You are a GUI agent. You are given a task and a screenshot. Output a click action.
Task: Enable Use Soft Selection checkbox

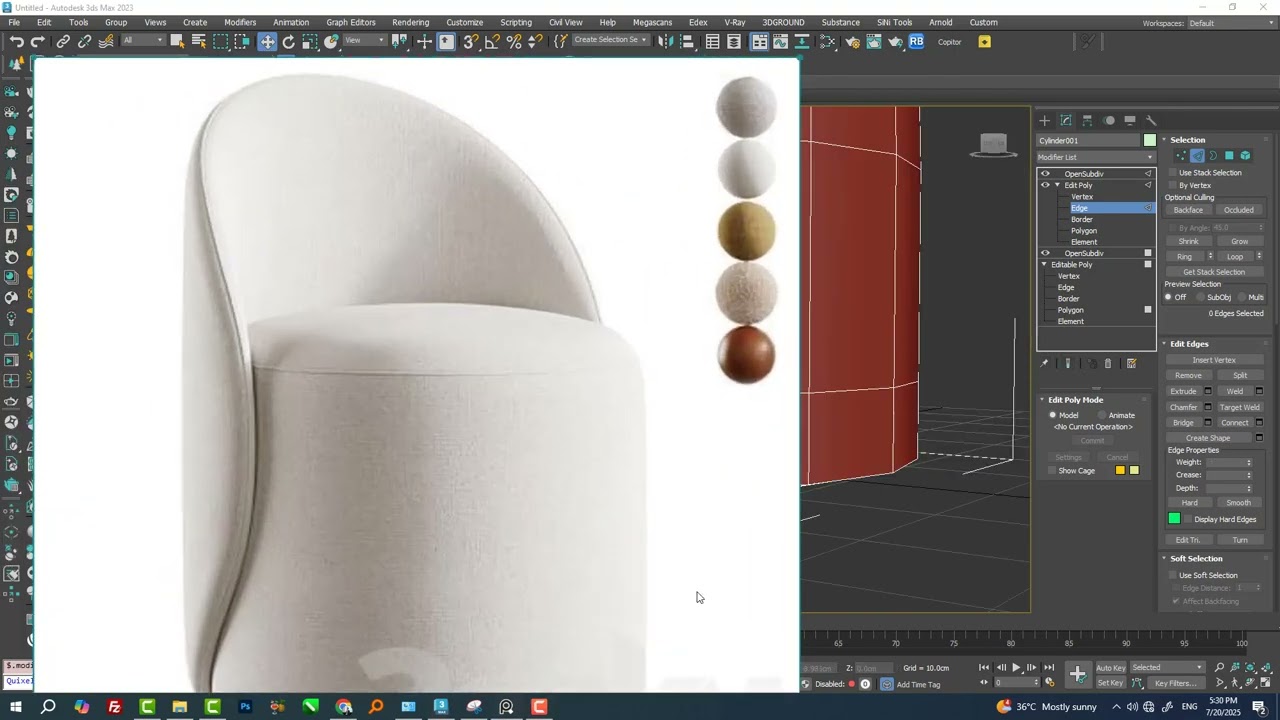click(x=1172, y=575)
